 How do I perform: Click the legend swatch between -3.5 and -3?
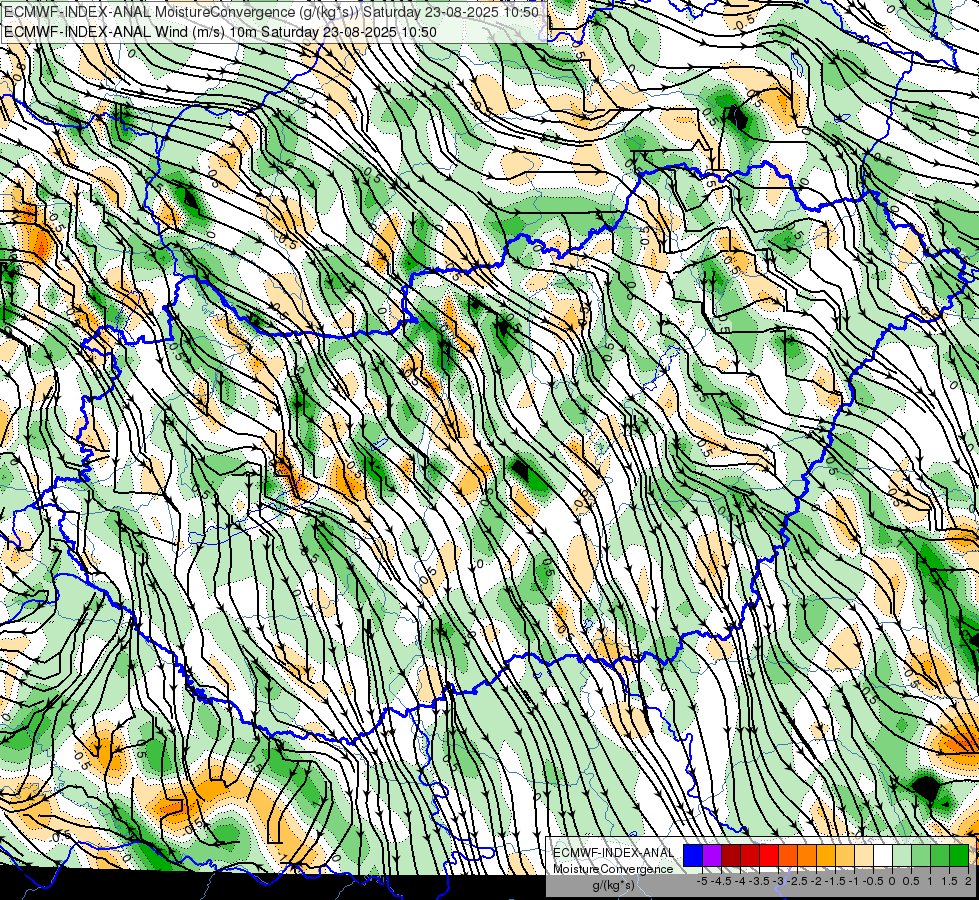(x=769, y=856)
